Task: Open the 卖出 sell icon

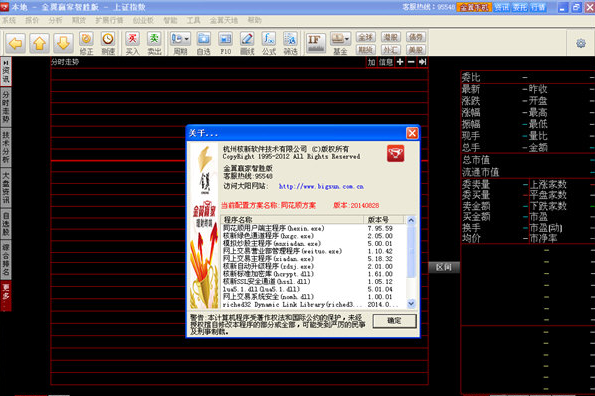Action: pyautogui.click(x=154, y=43)
